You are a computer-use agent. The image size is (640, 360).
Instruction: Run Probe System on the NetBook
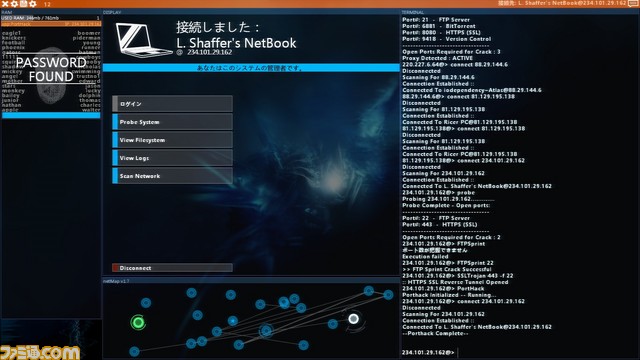click(x=173, y=122)
